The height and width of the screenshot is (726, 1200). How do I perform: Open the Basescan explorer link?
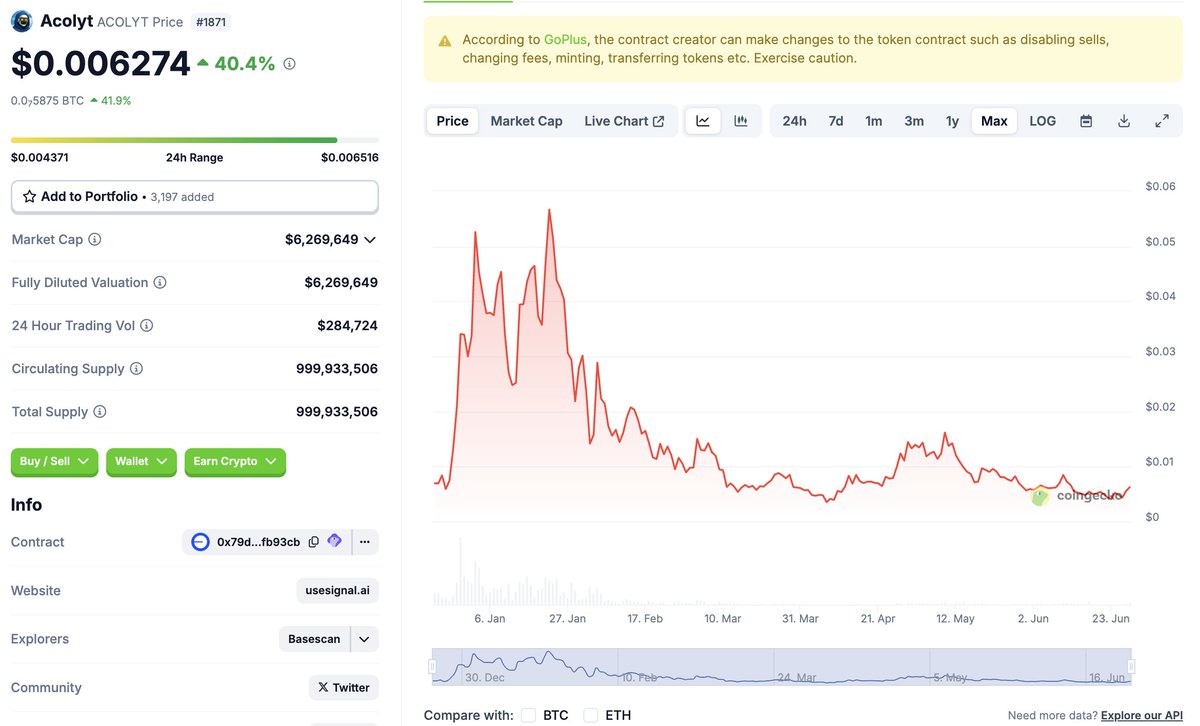tap(314, 639)
